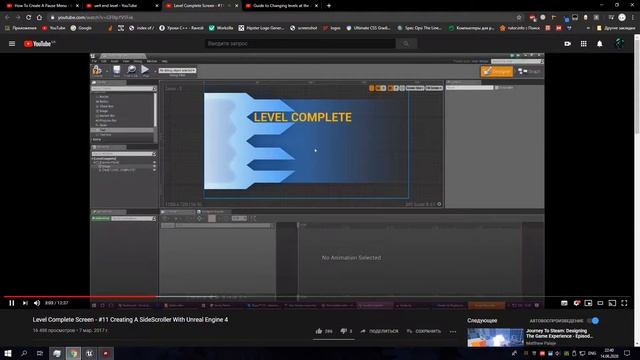
Task: Go to the YouTube home logo
Action: (x=39, y=44)
